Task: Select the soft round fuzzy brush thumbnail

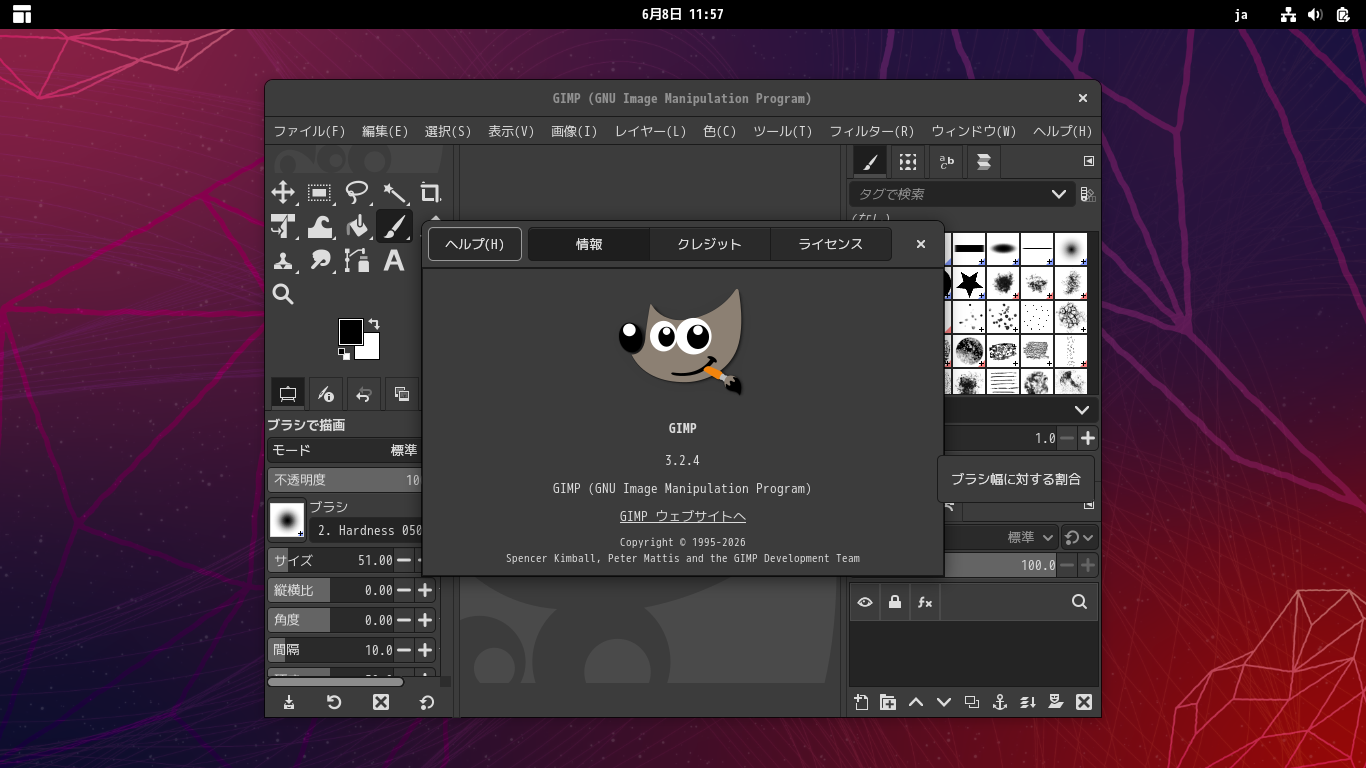Action: (1071, 249)
